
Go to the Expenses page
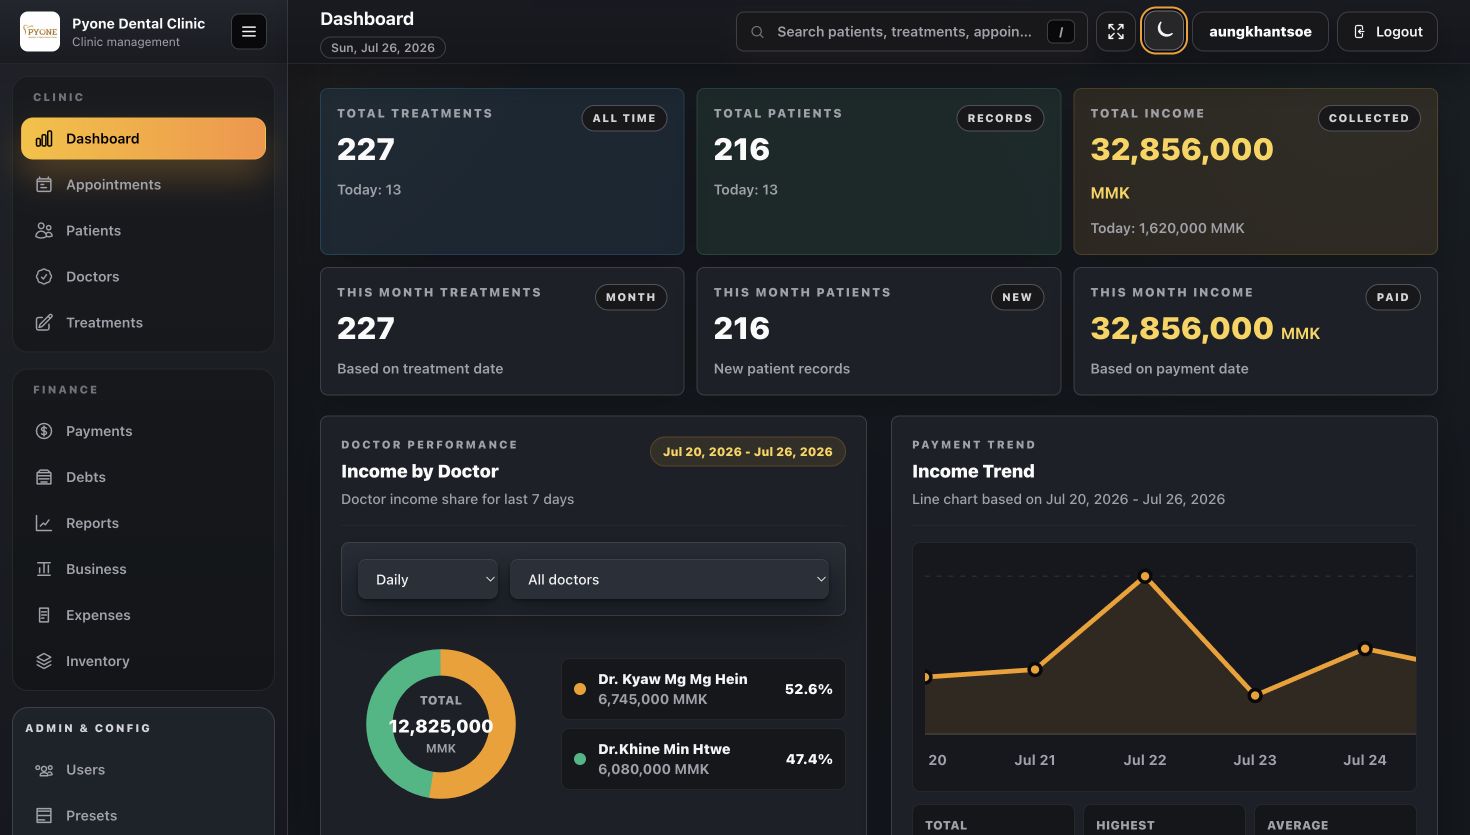click(x=143, y=615)
